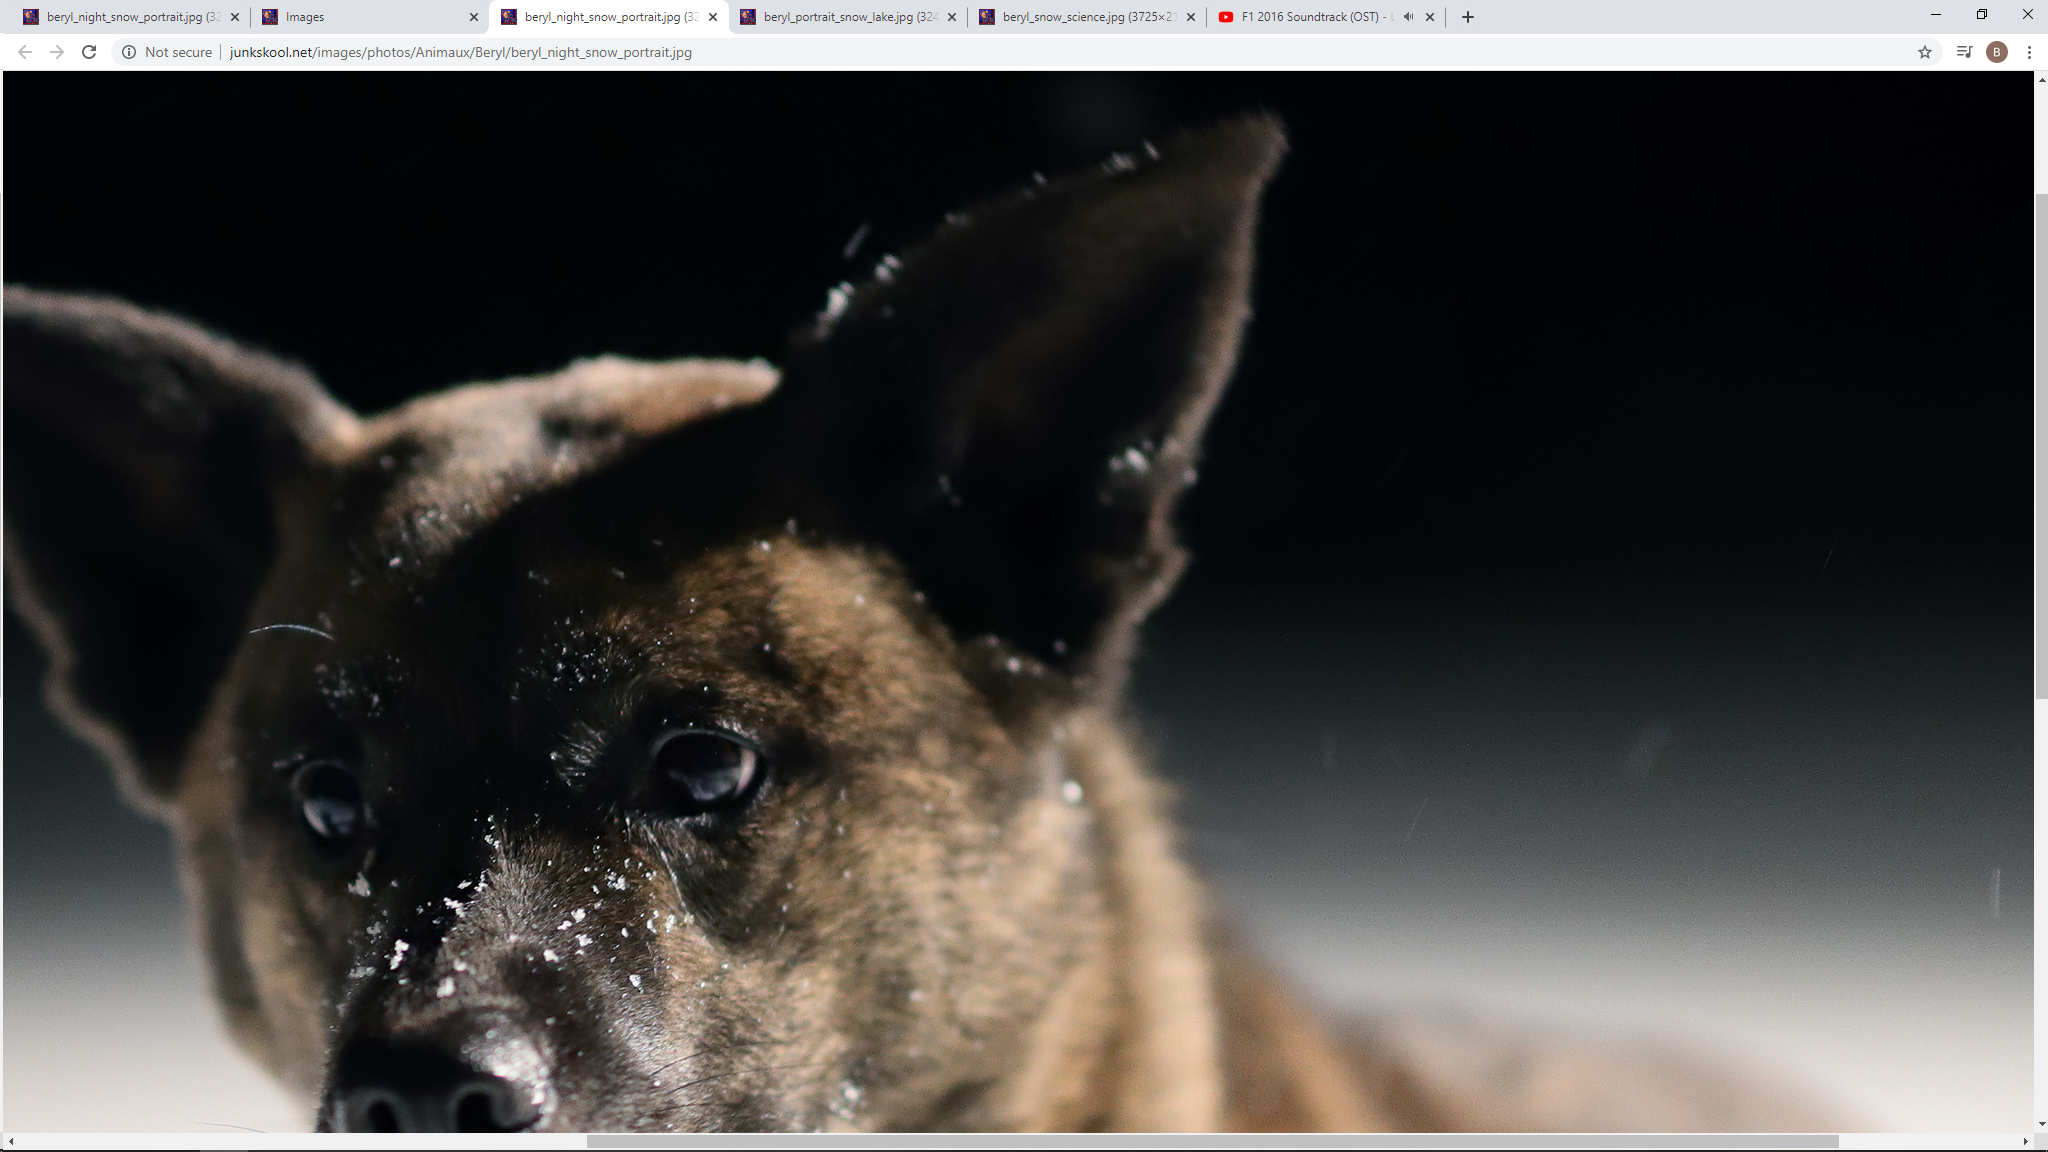Open the profile avatar B menu
Image resolution: width=2048 pixels, height=1152 pixels.
(1997, 52)
